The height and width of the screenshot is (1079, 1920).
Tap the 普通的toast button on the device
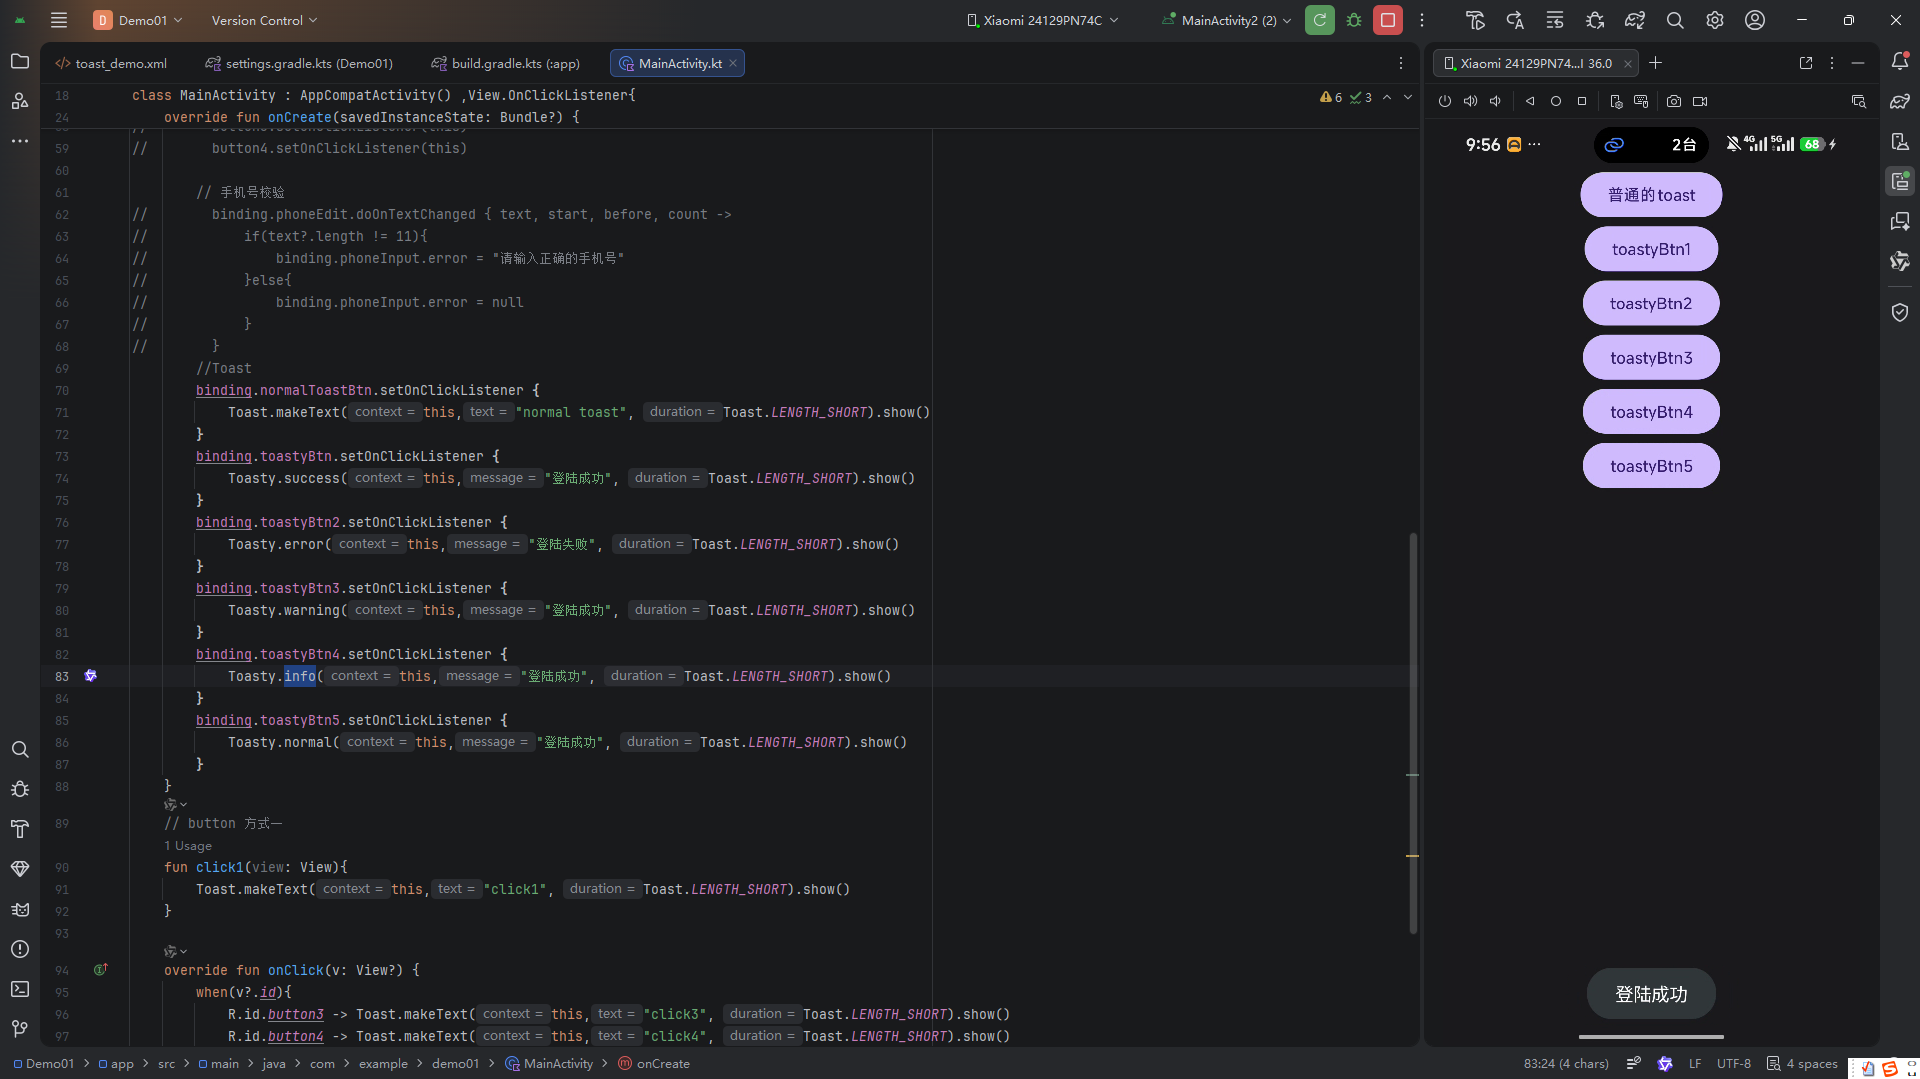tap(1651, 195)
